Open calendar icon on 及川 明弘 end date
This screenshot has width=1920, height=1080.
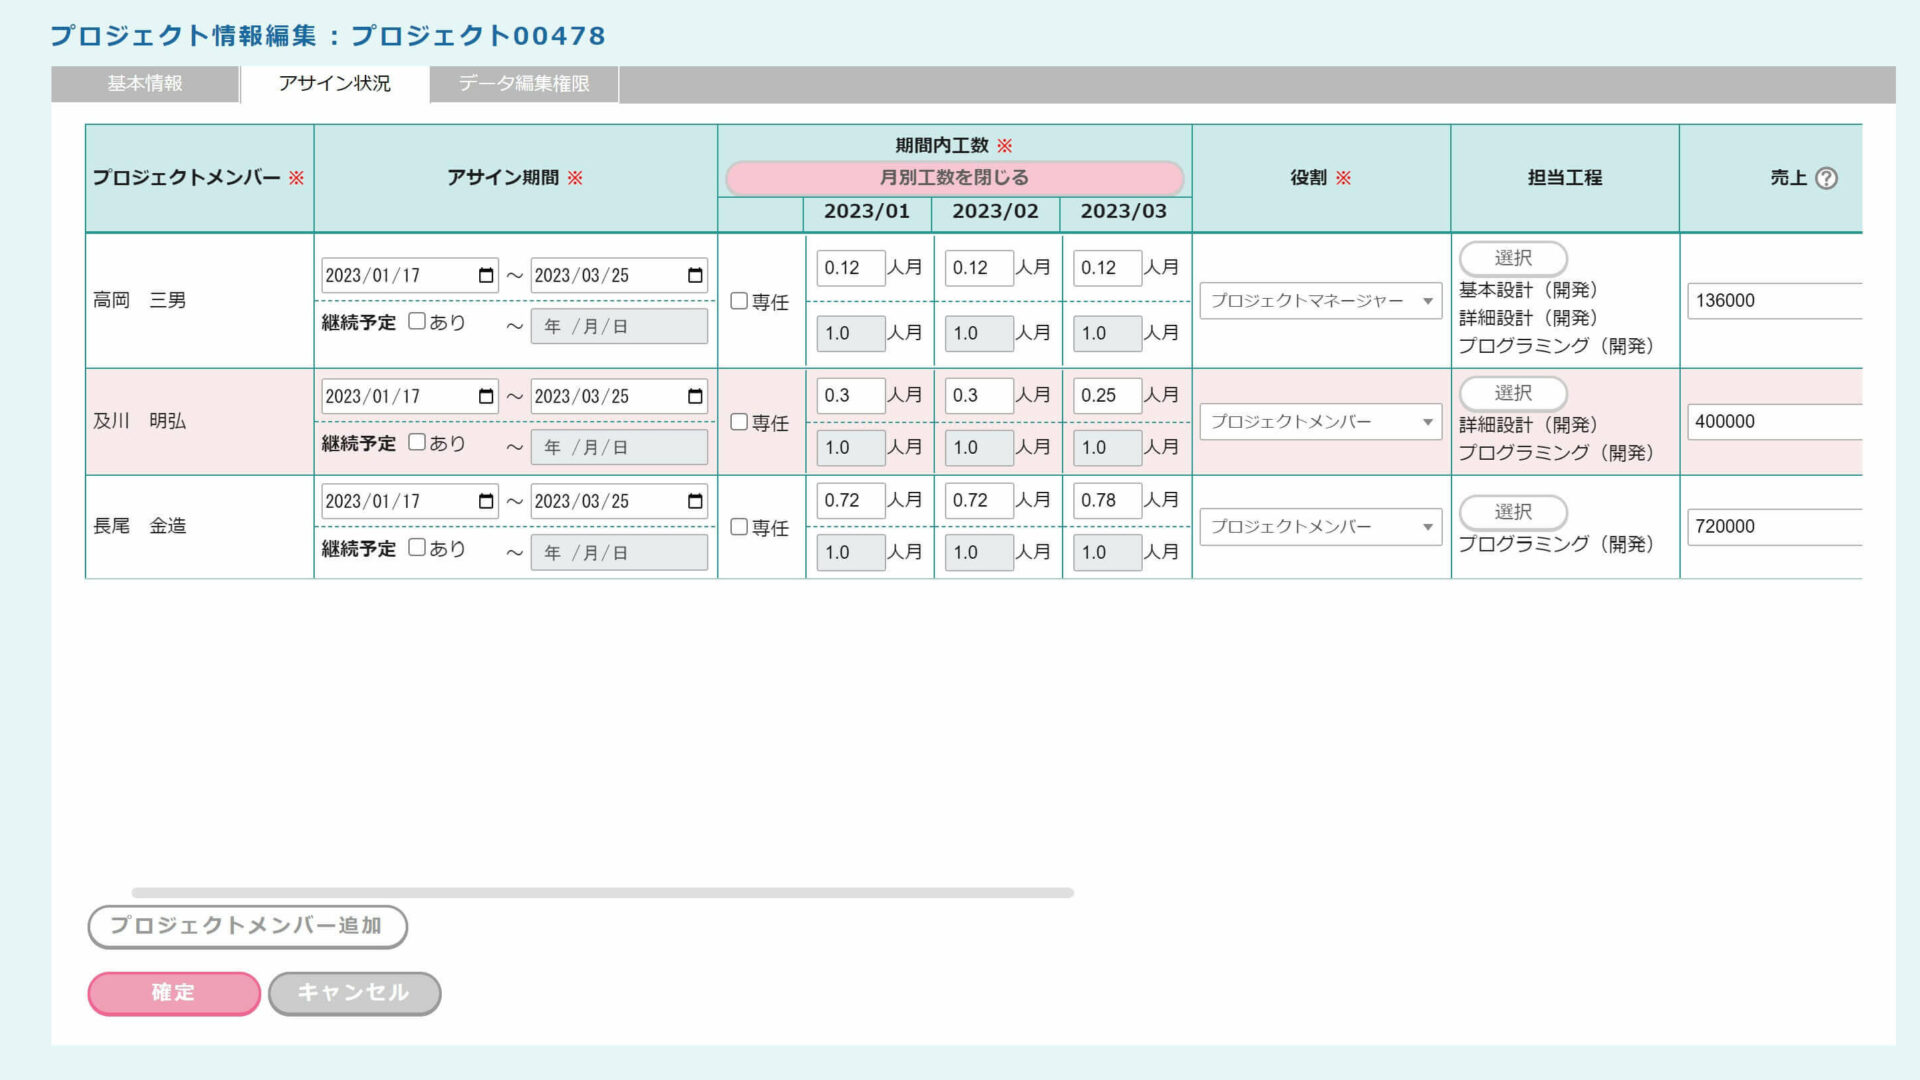[695, 397]
